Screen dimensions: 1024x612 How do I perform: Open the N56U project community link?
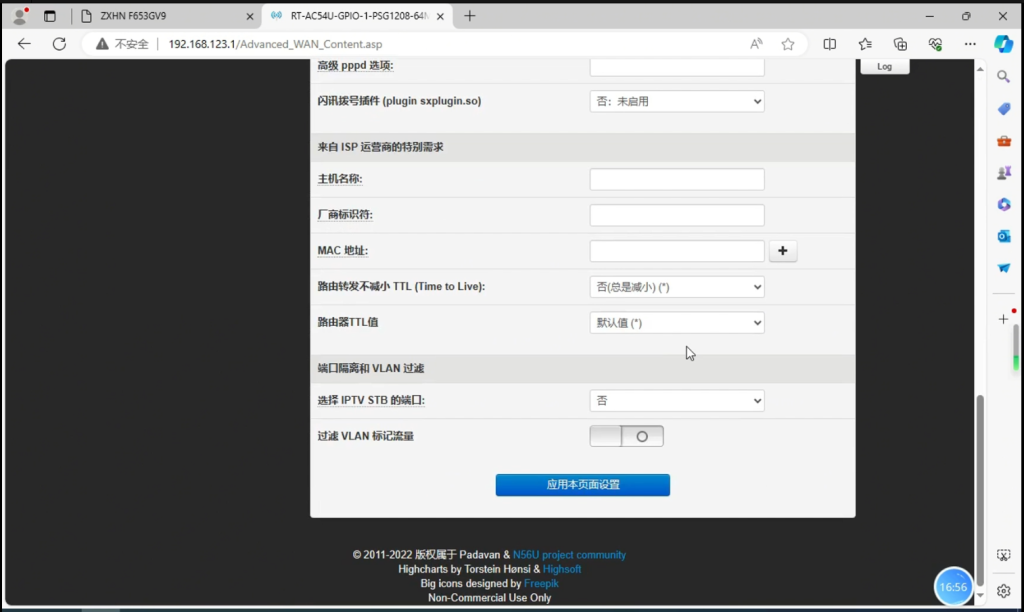click(569, 555)
